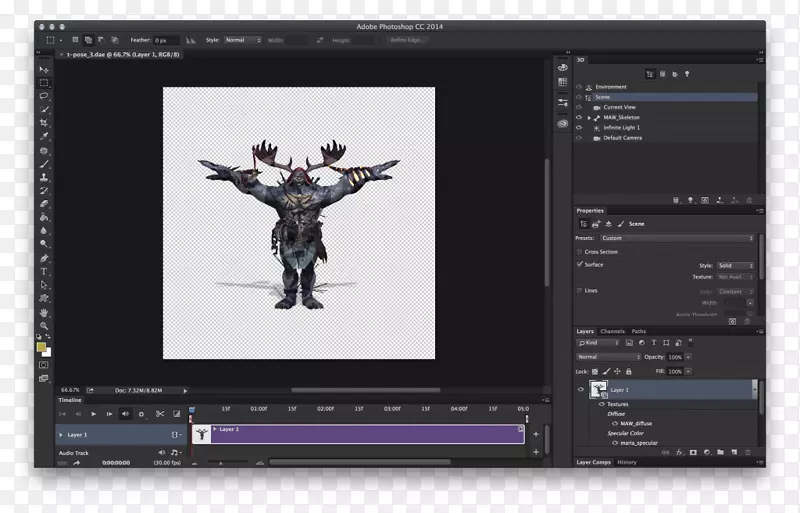Select the Rectangular Marquee tool in toolbox
This screenshot has height=513, width=800.
(x=44, y=83)
